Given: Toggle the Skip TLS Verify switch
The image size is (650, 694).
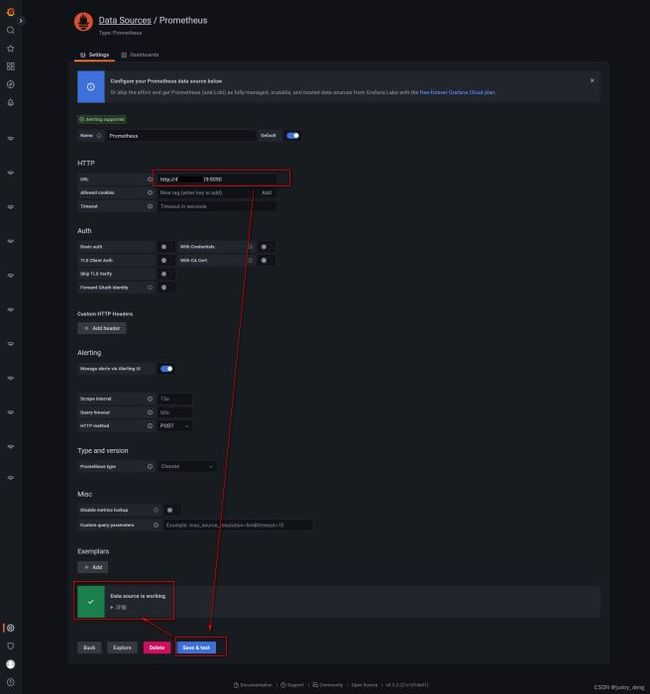Looking at the screenshot, I should (x=164, y=274).
